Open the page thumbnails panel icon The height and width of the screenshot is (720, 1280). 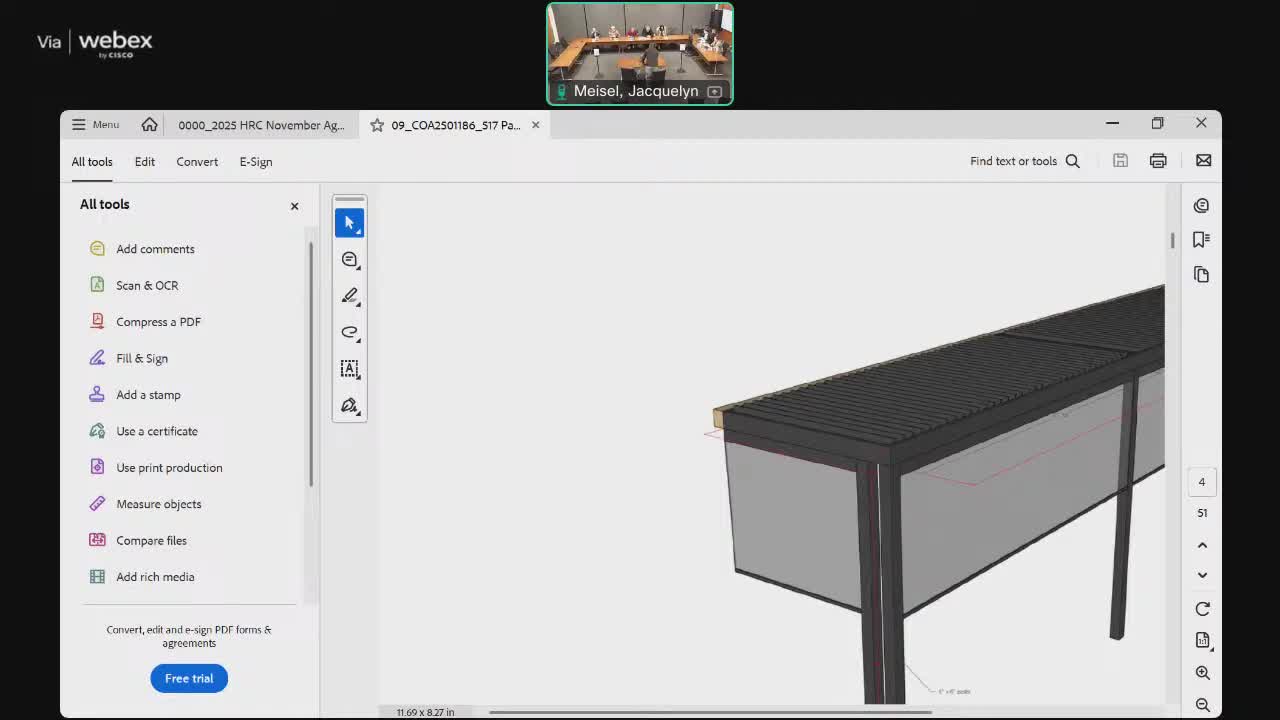(1201, 274)
